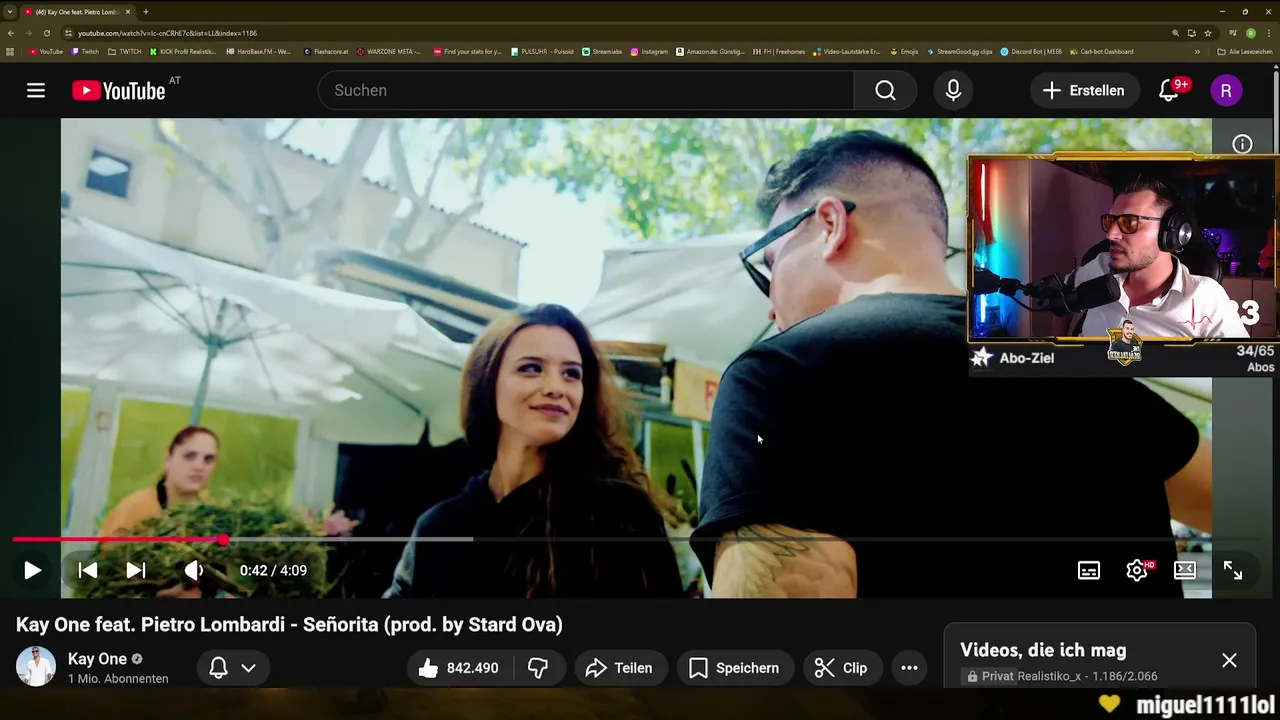Expand the tab search dropdown arrow
The width and height of the screenshot is (1280, 720).
pos(9,12)
